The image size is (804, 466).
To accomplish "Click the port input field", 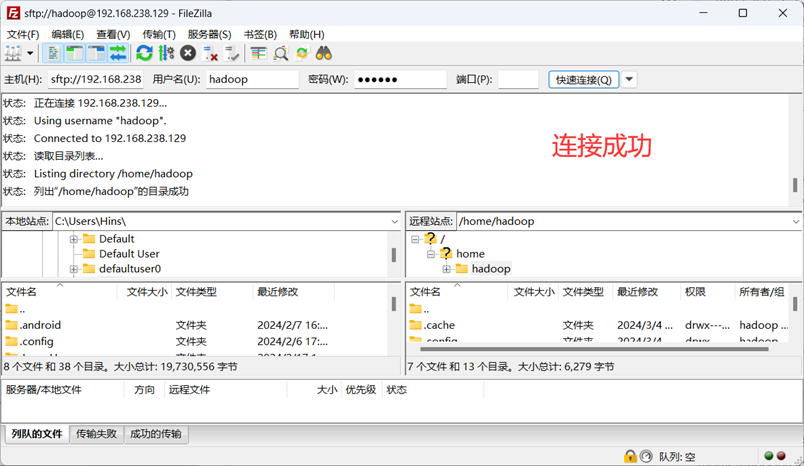I will 518,79.
